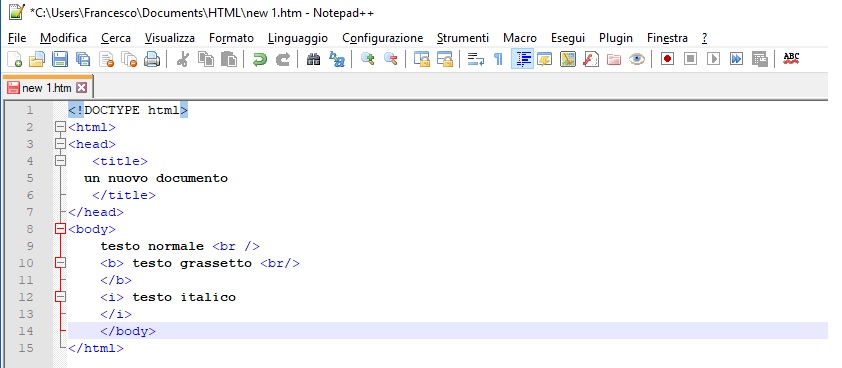Click the <!DOCTYPE html> text on line 1

click(x=128, y=111)
